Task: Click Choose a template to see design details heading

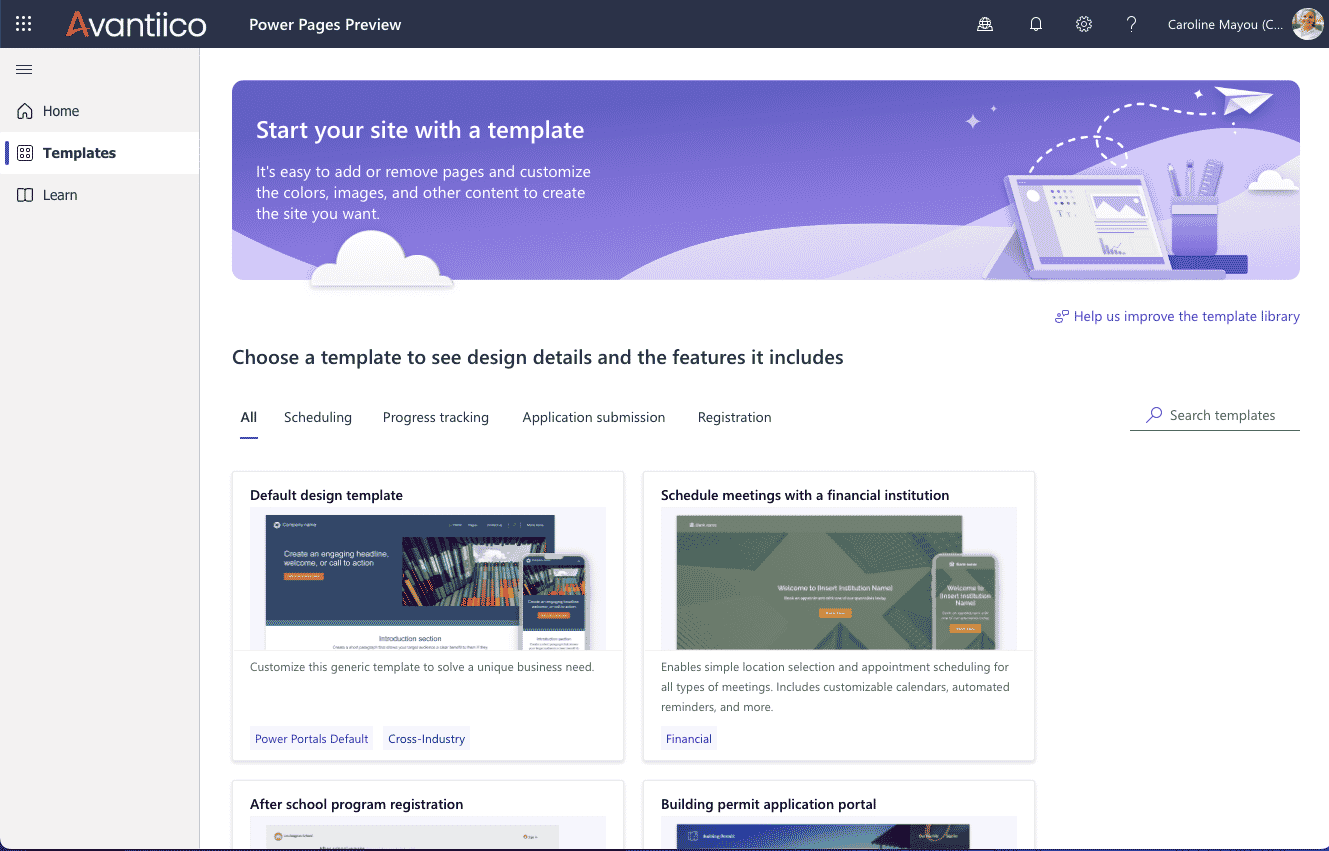Action: click(x=538, y=357)
